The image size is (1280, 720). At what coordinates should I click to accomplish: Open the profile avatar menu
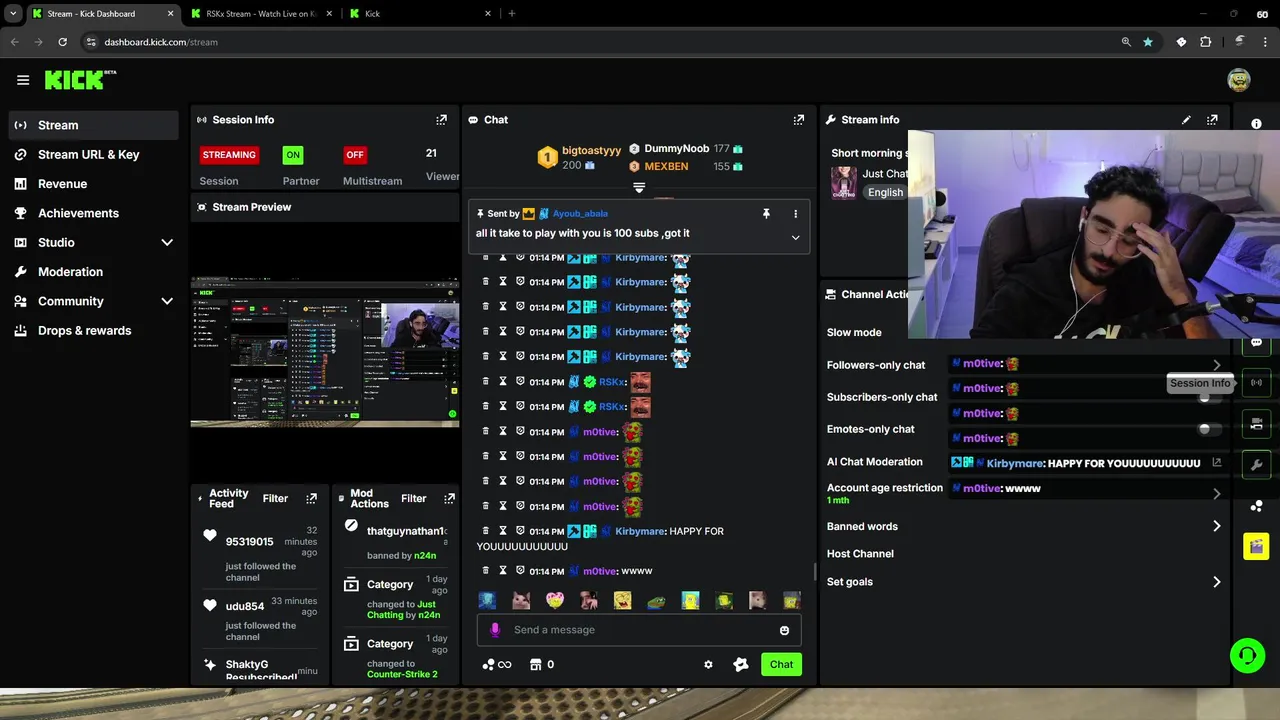1239,80
